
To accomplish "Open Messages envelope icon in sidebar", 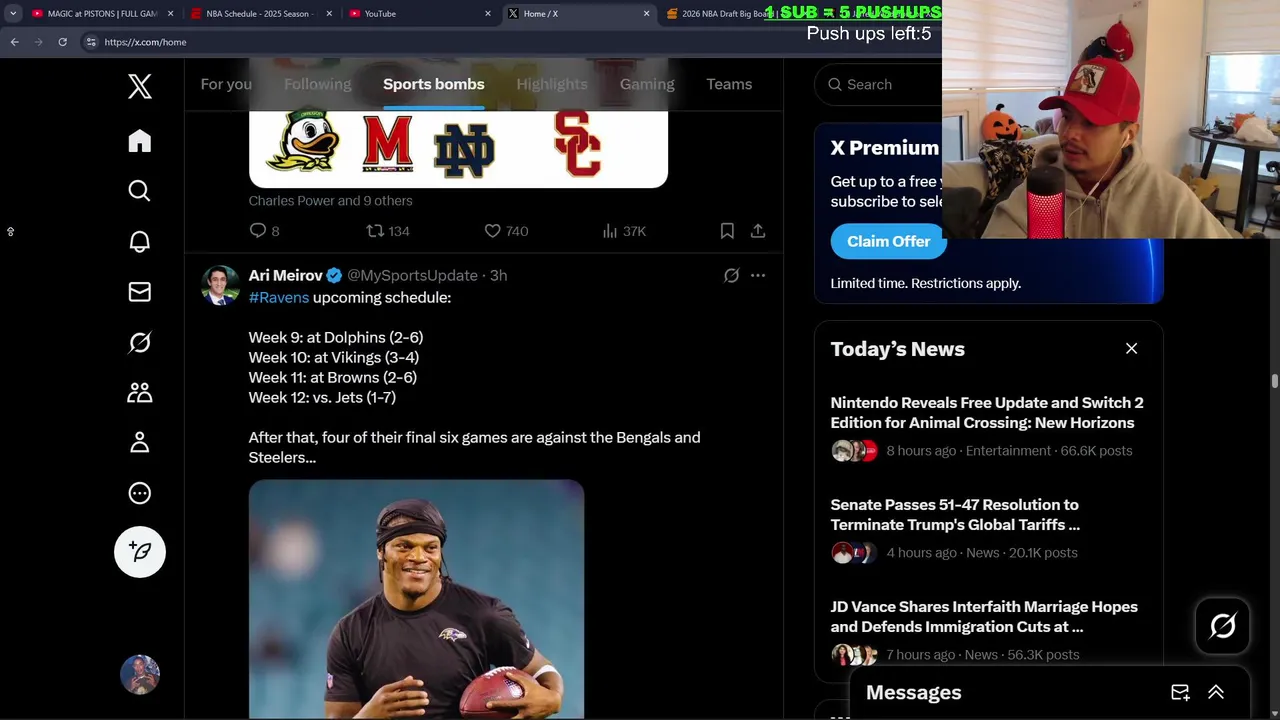I will pyautogui.click(x=140, y=292).
